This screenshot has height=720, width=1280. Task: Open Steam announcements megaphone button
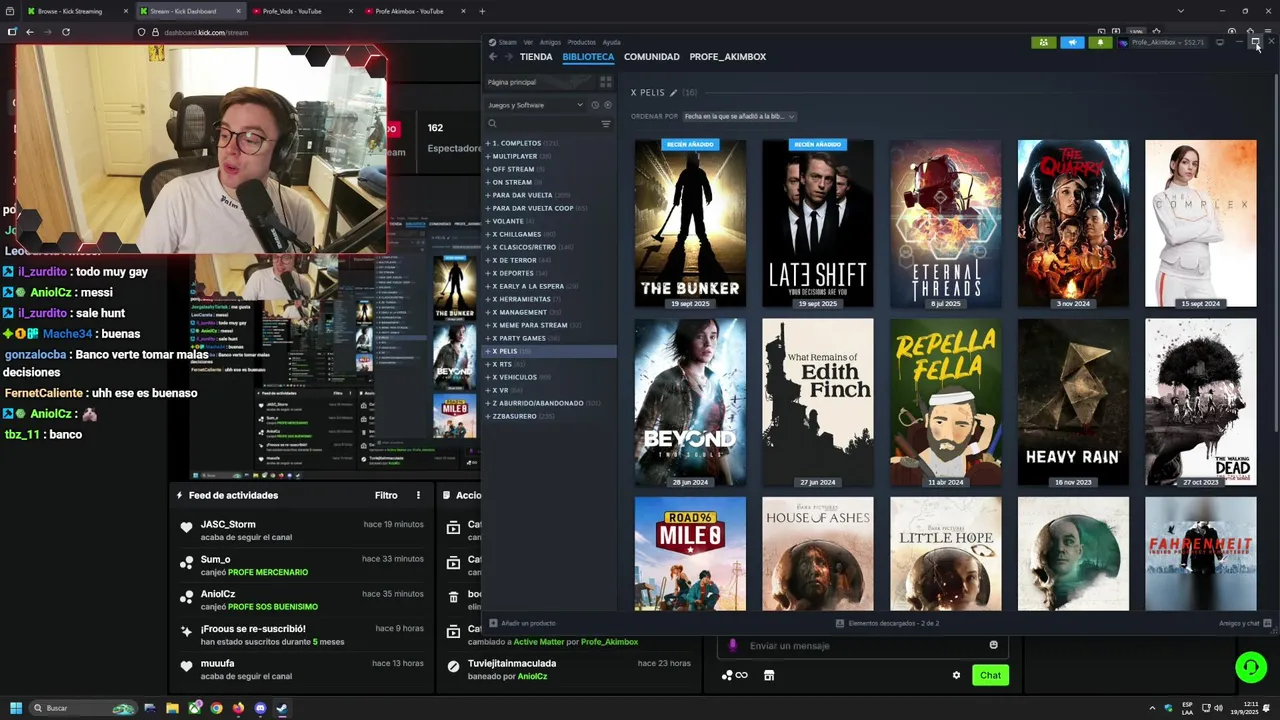pos(1072,43)
